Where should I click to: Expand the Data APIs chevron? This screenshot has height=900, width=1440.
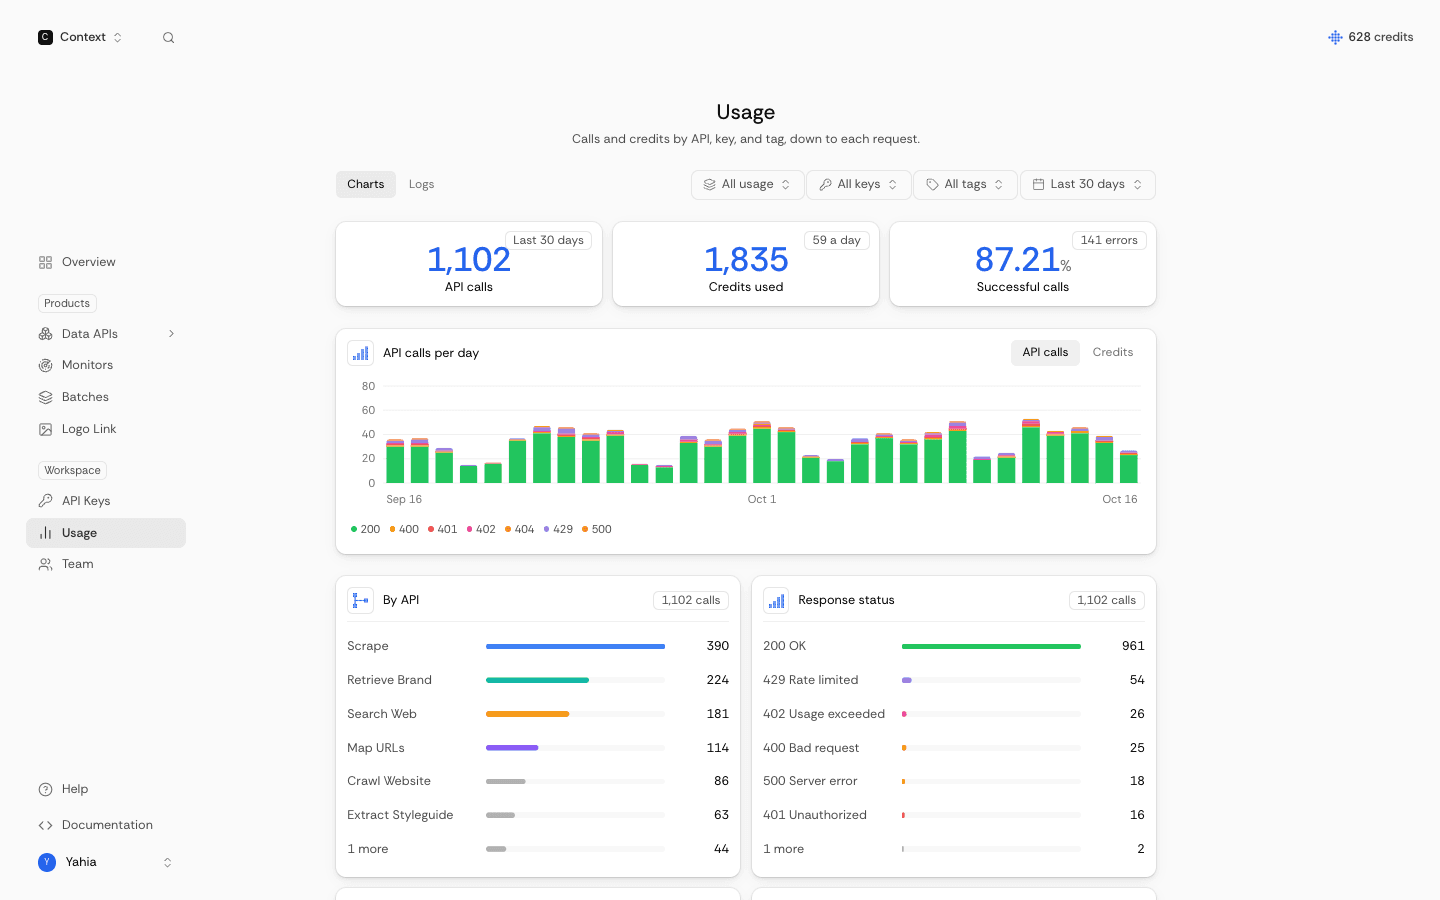[x=171, y=334]
